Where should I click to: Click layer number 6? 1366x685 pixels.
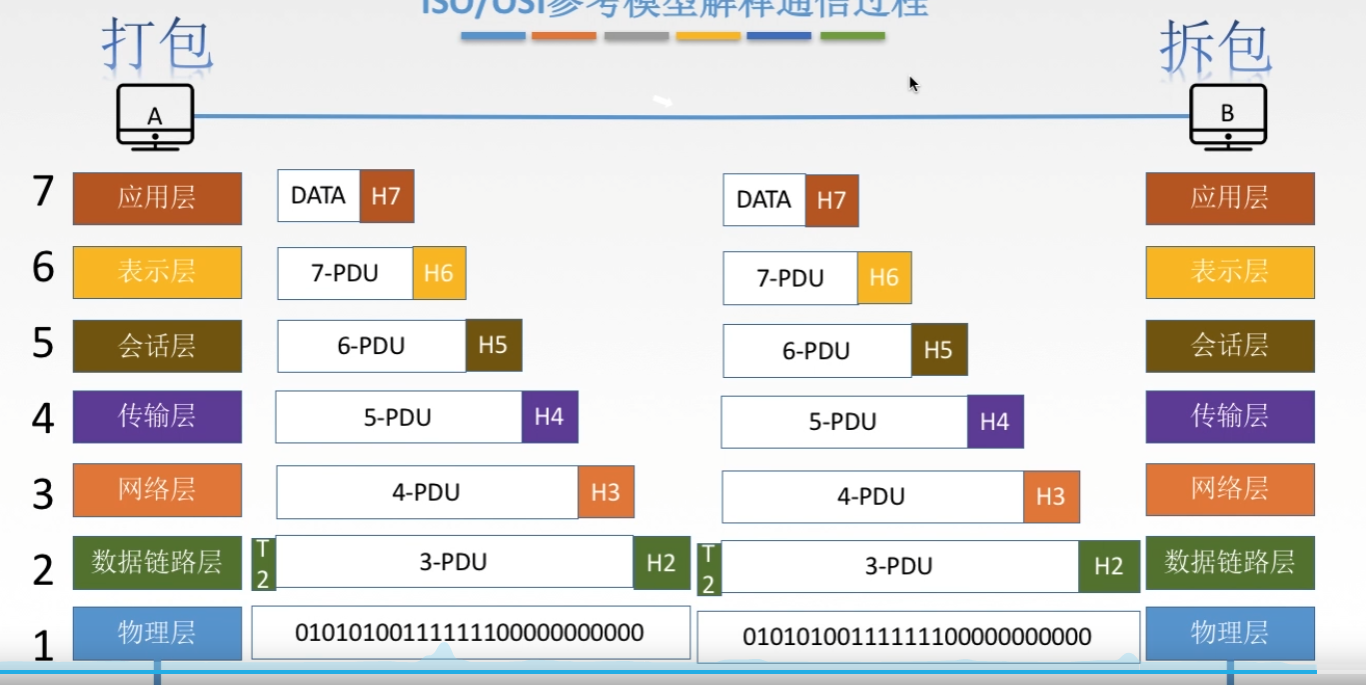42,267
